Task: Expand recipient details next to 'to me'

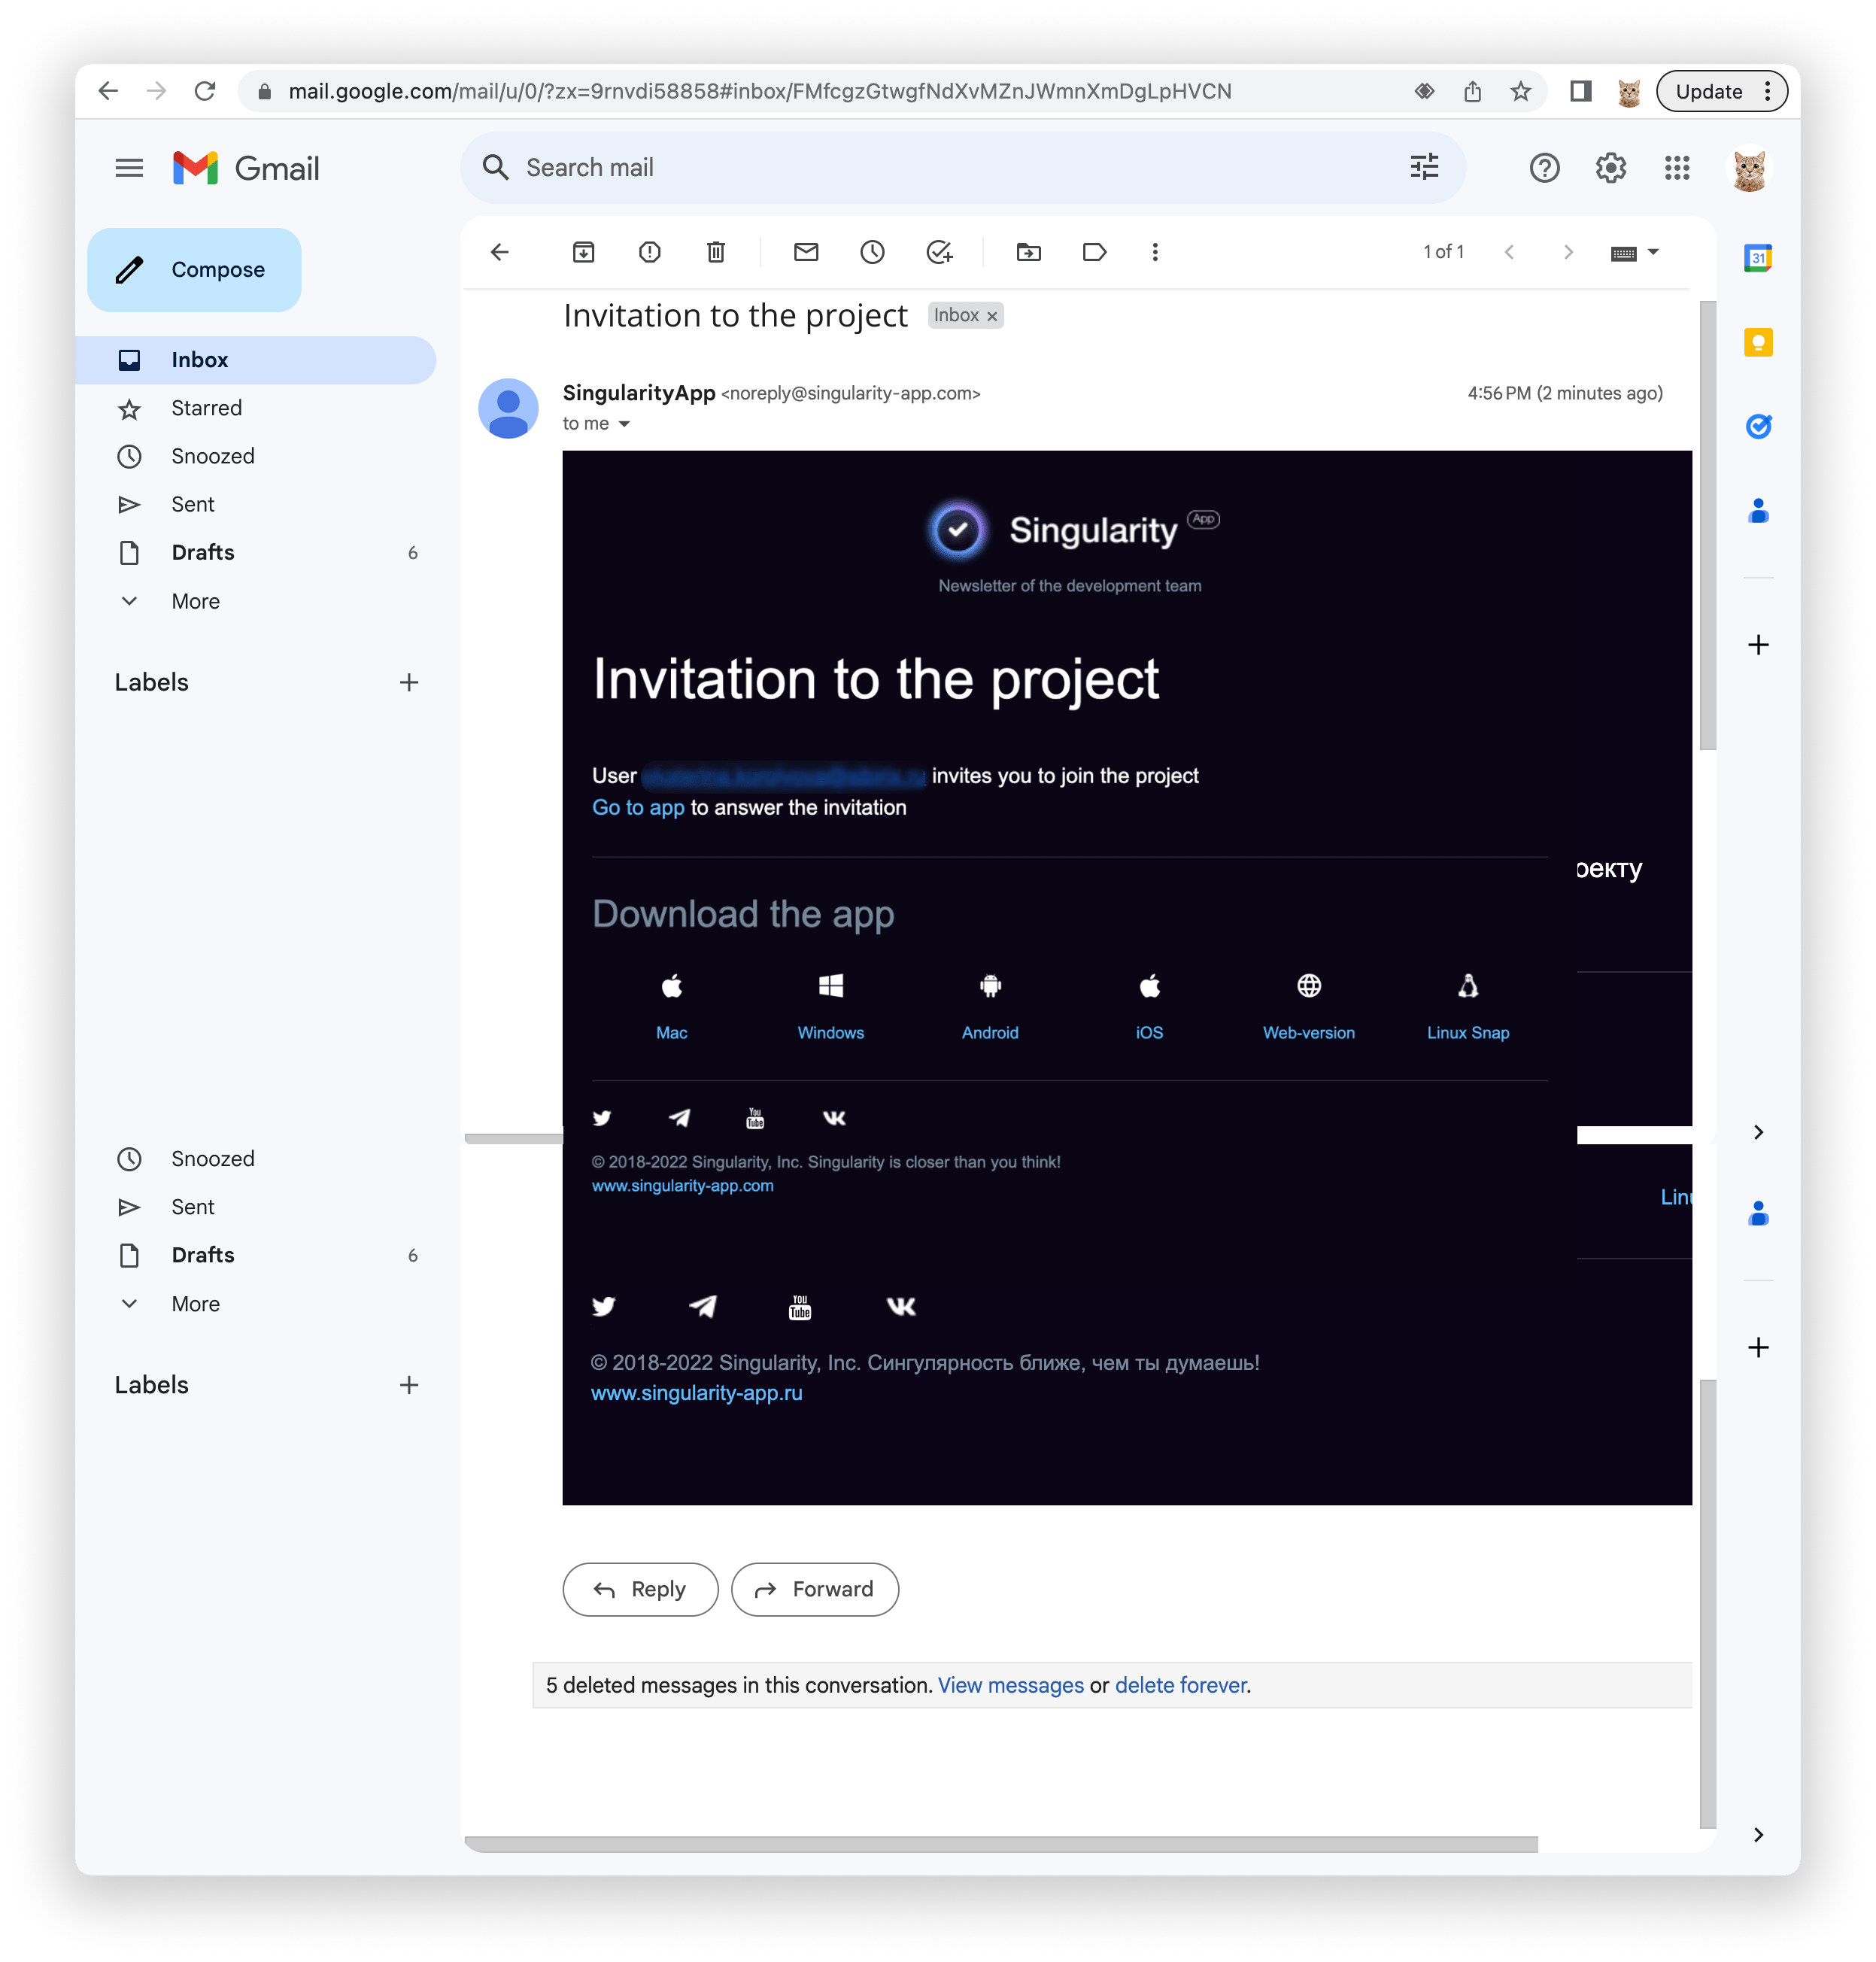Action: [x=624, y=424]
